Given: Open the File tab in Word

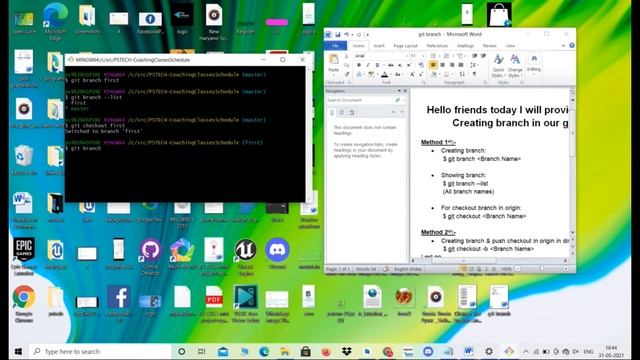Looking at the screenshot, I should coord(336,46).
